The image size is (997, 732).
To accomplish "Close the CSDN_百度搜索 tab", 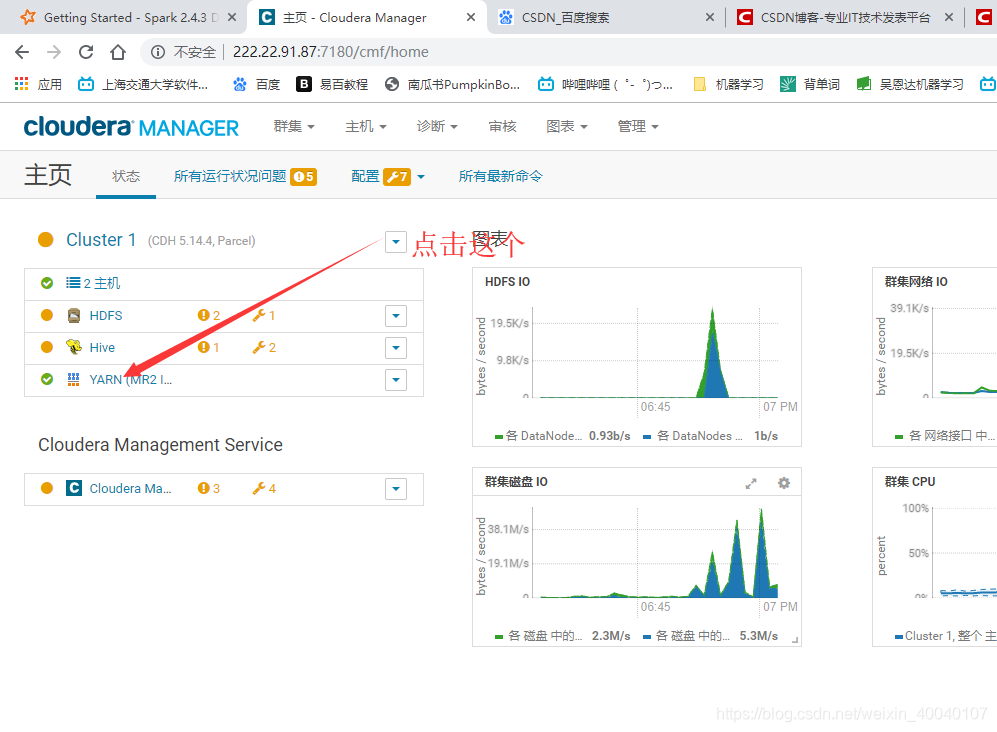I will click(710, 17).
